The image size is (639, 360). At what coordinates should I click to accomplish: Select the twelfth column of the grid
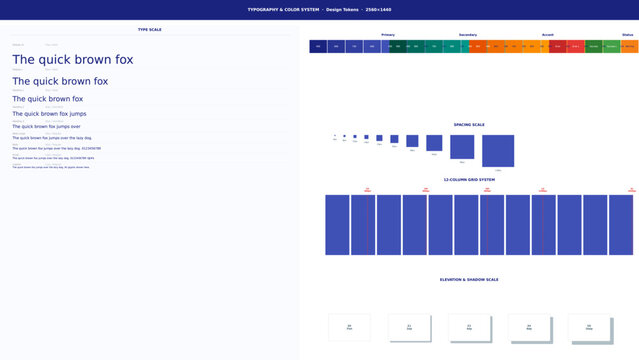tap(621, 225)
